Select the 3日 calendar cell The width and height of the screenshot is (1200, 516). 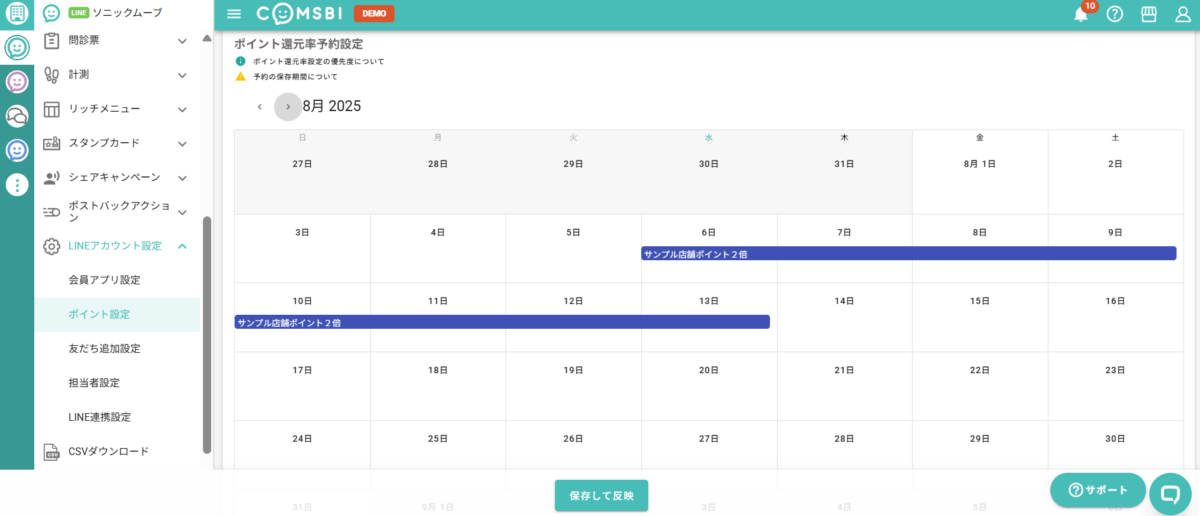[302, 249]
